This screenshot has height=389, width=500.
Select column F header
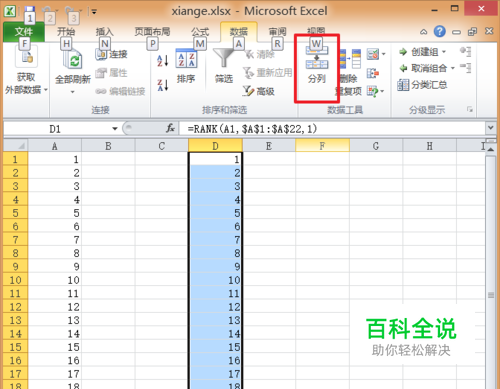[x=322, y=146]
